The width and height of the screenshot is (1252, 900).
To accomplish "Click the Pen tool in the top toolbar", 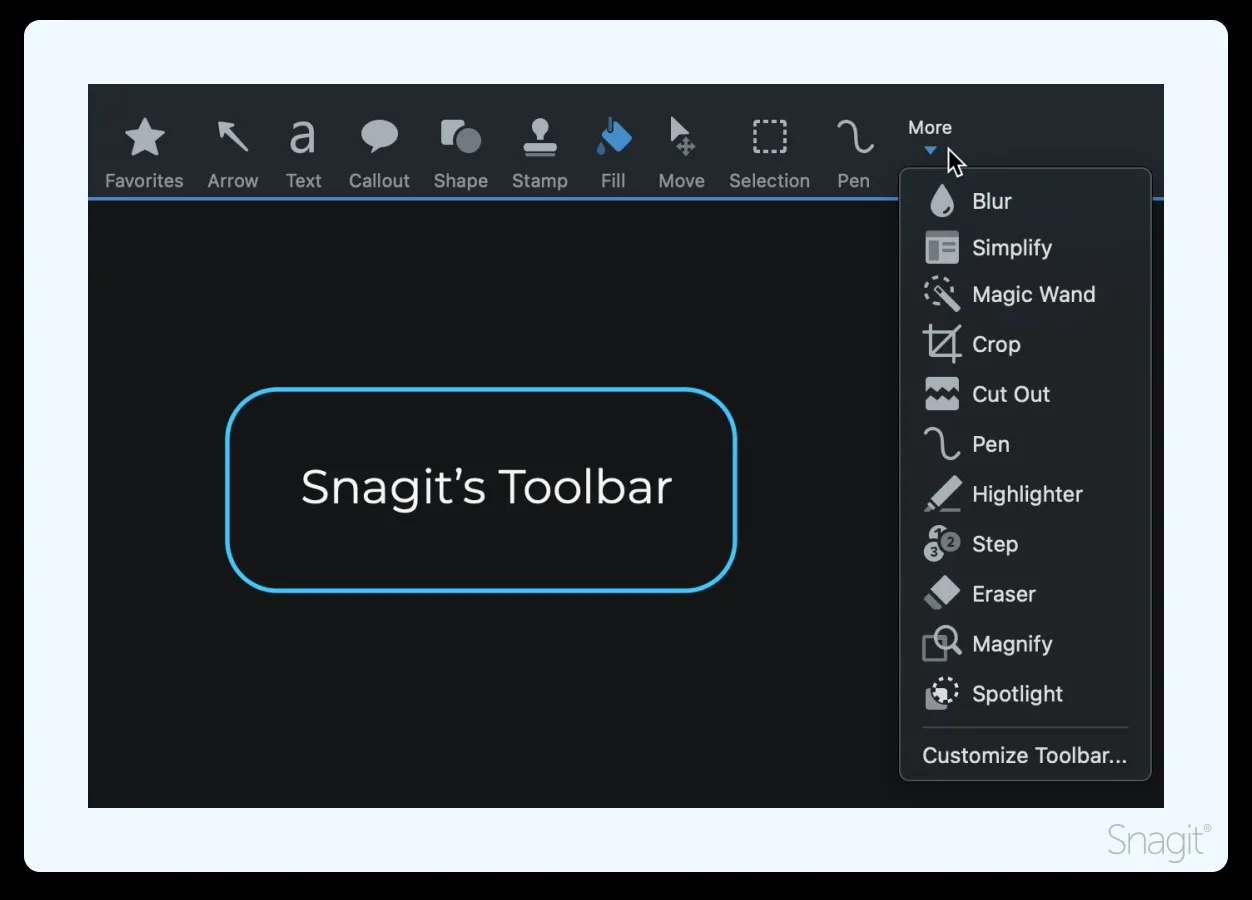I will point(854,153).
